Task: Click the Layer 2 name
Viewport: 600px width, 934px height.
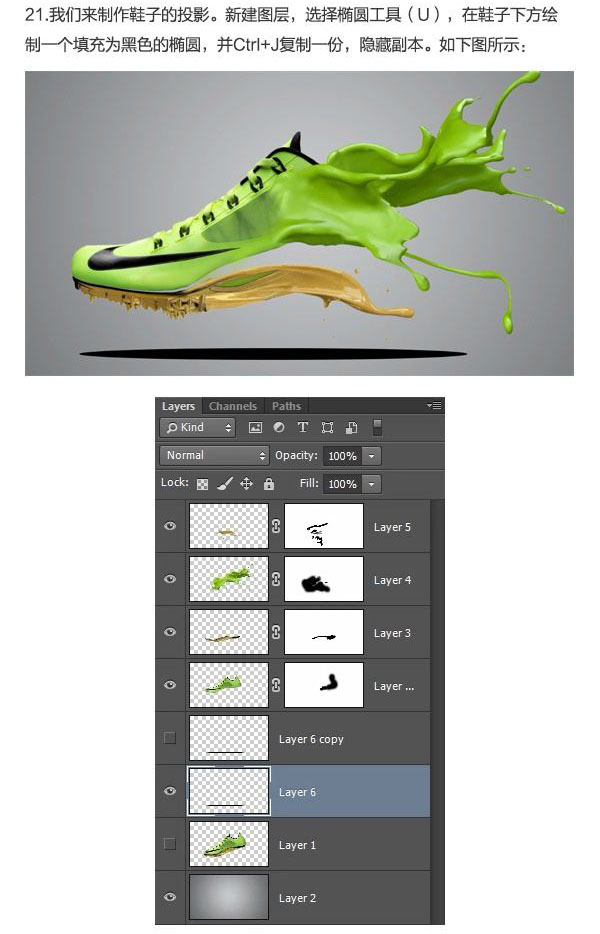Action: pyautogui.click(x=297, y=898)
